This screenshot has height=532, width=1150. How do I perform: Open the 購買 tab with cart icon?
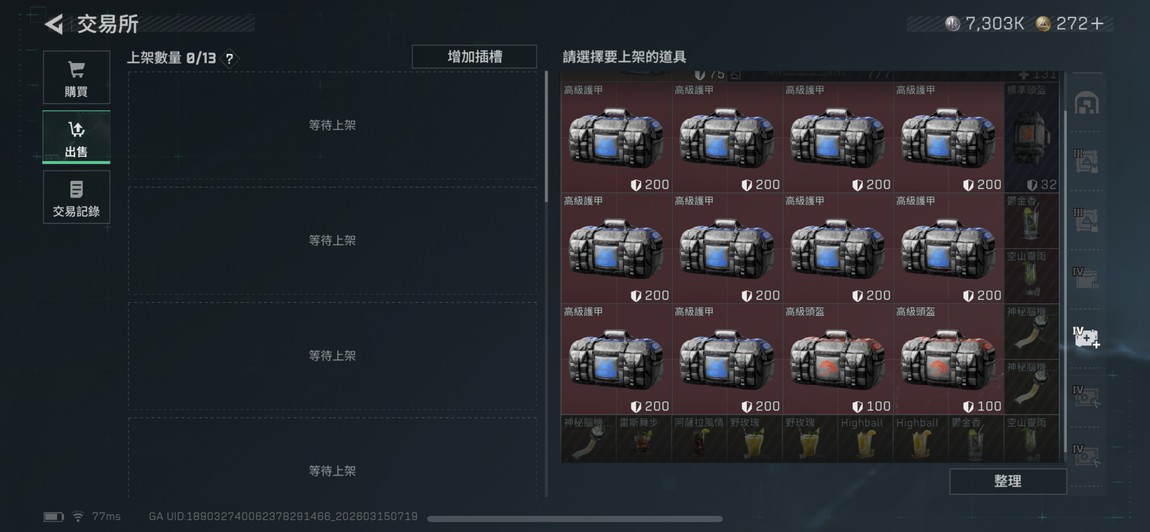click(x=76, y=78)
